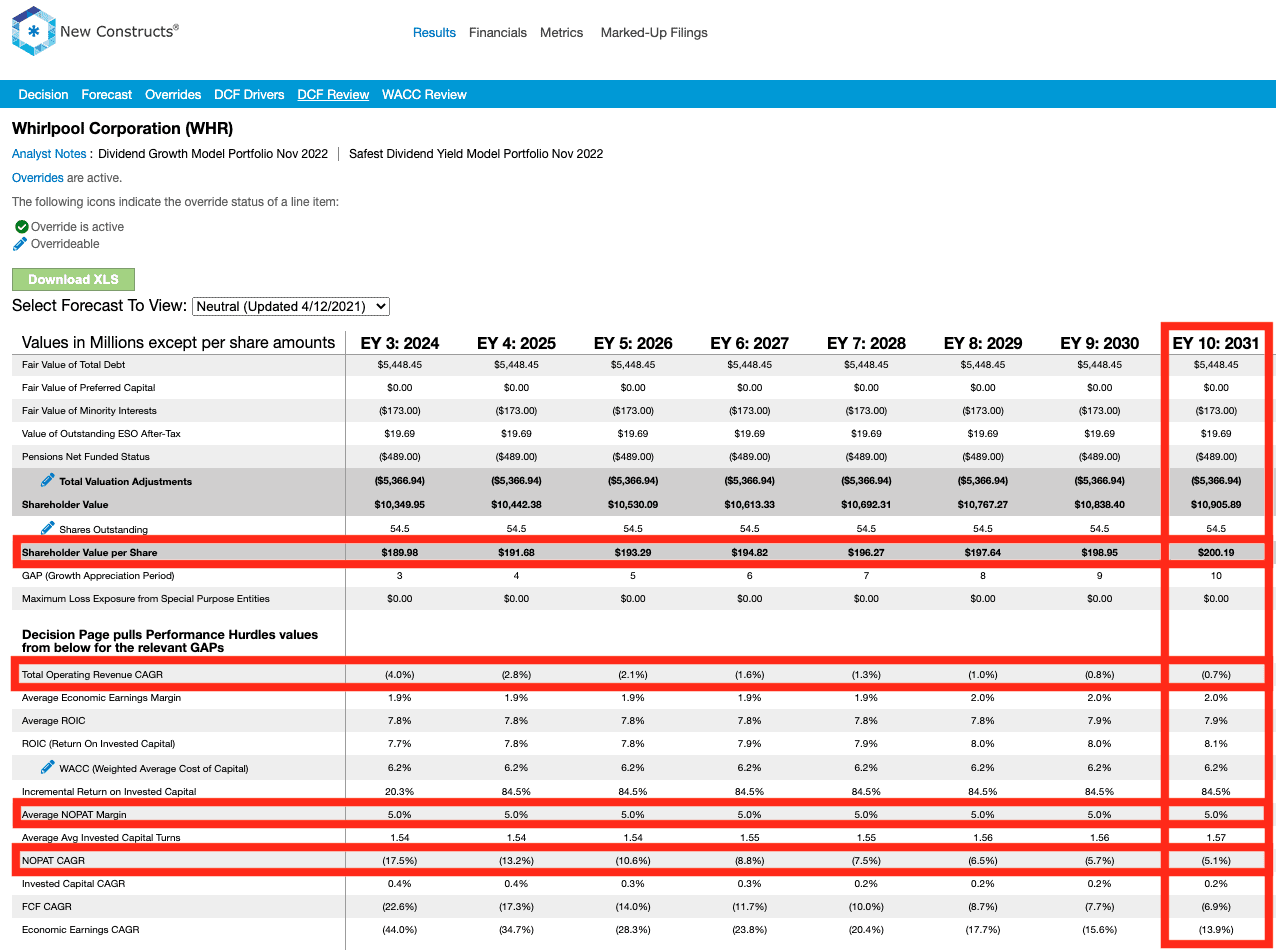
Task: Click the Fair Value of Minority Interests label
Action: click(x=89, y=411)
